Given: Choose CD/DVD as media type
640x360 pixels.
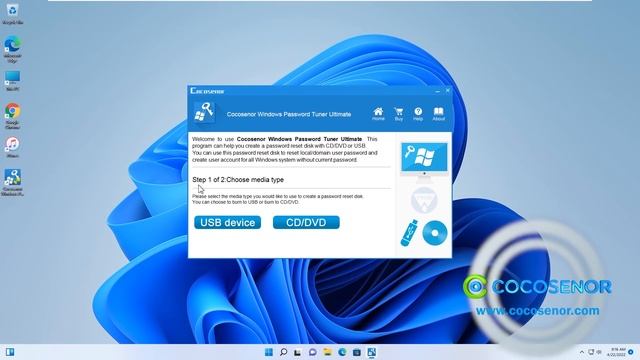Looking at the screenshot, I should (306, 222).
